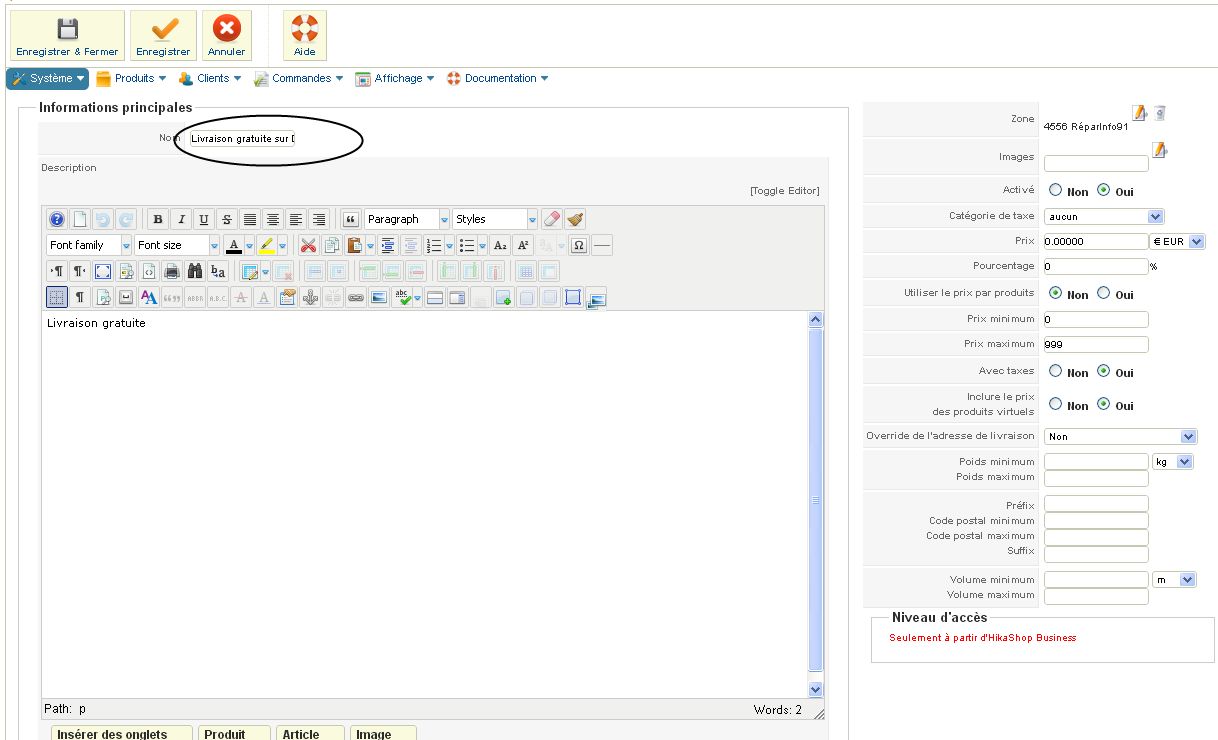The image size is (1218, 740).
Task: Copy selection in editor toolbar
Action: click(x=332, y=245)
